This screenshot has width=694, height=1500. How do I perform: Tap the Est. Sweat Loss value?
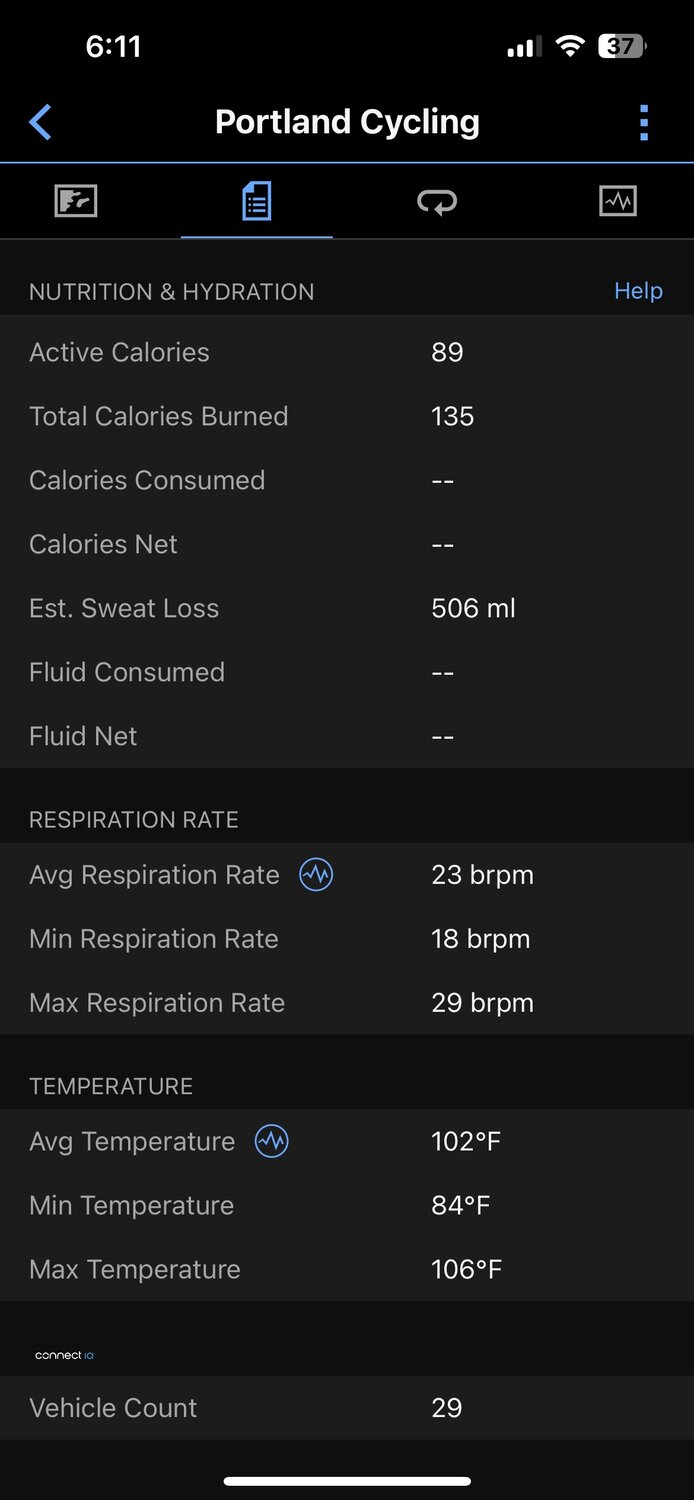click(x=473, y=608)
